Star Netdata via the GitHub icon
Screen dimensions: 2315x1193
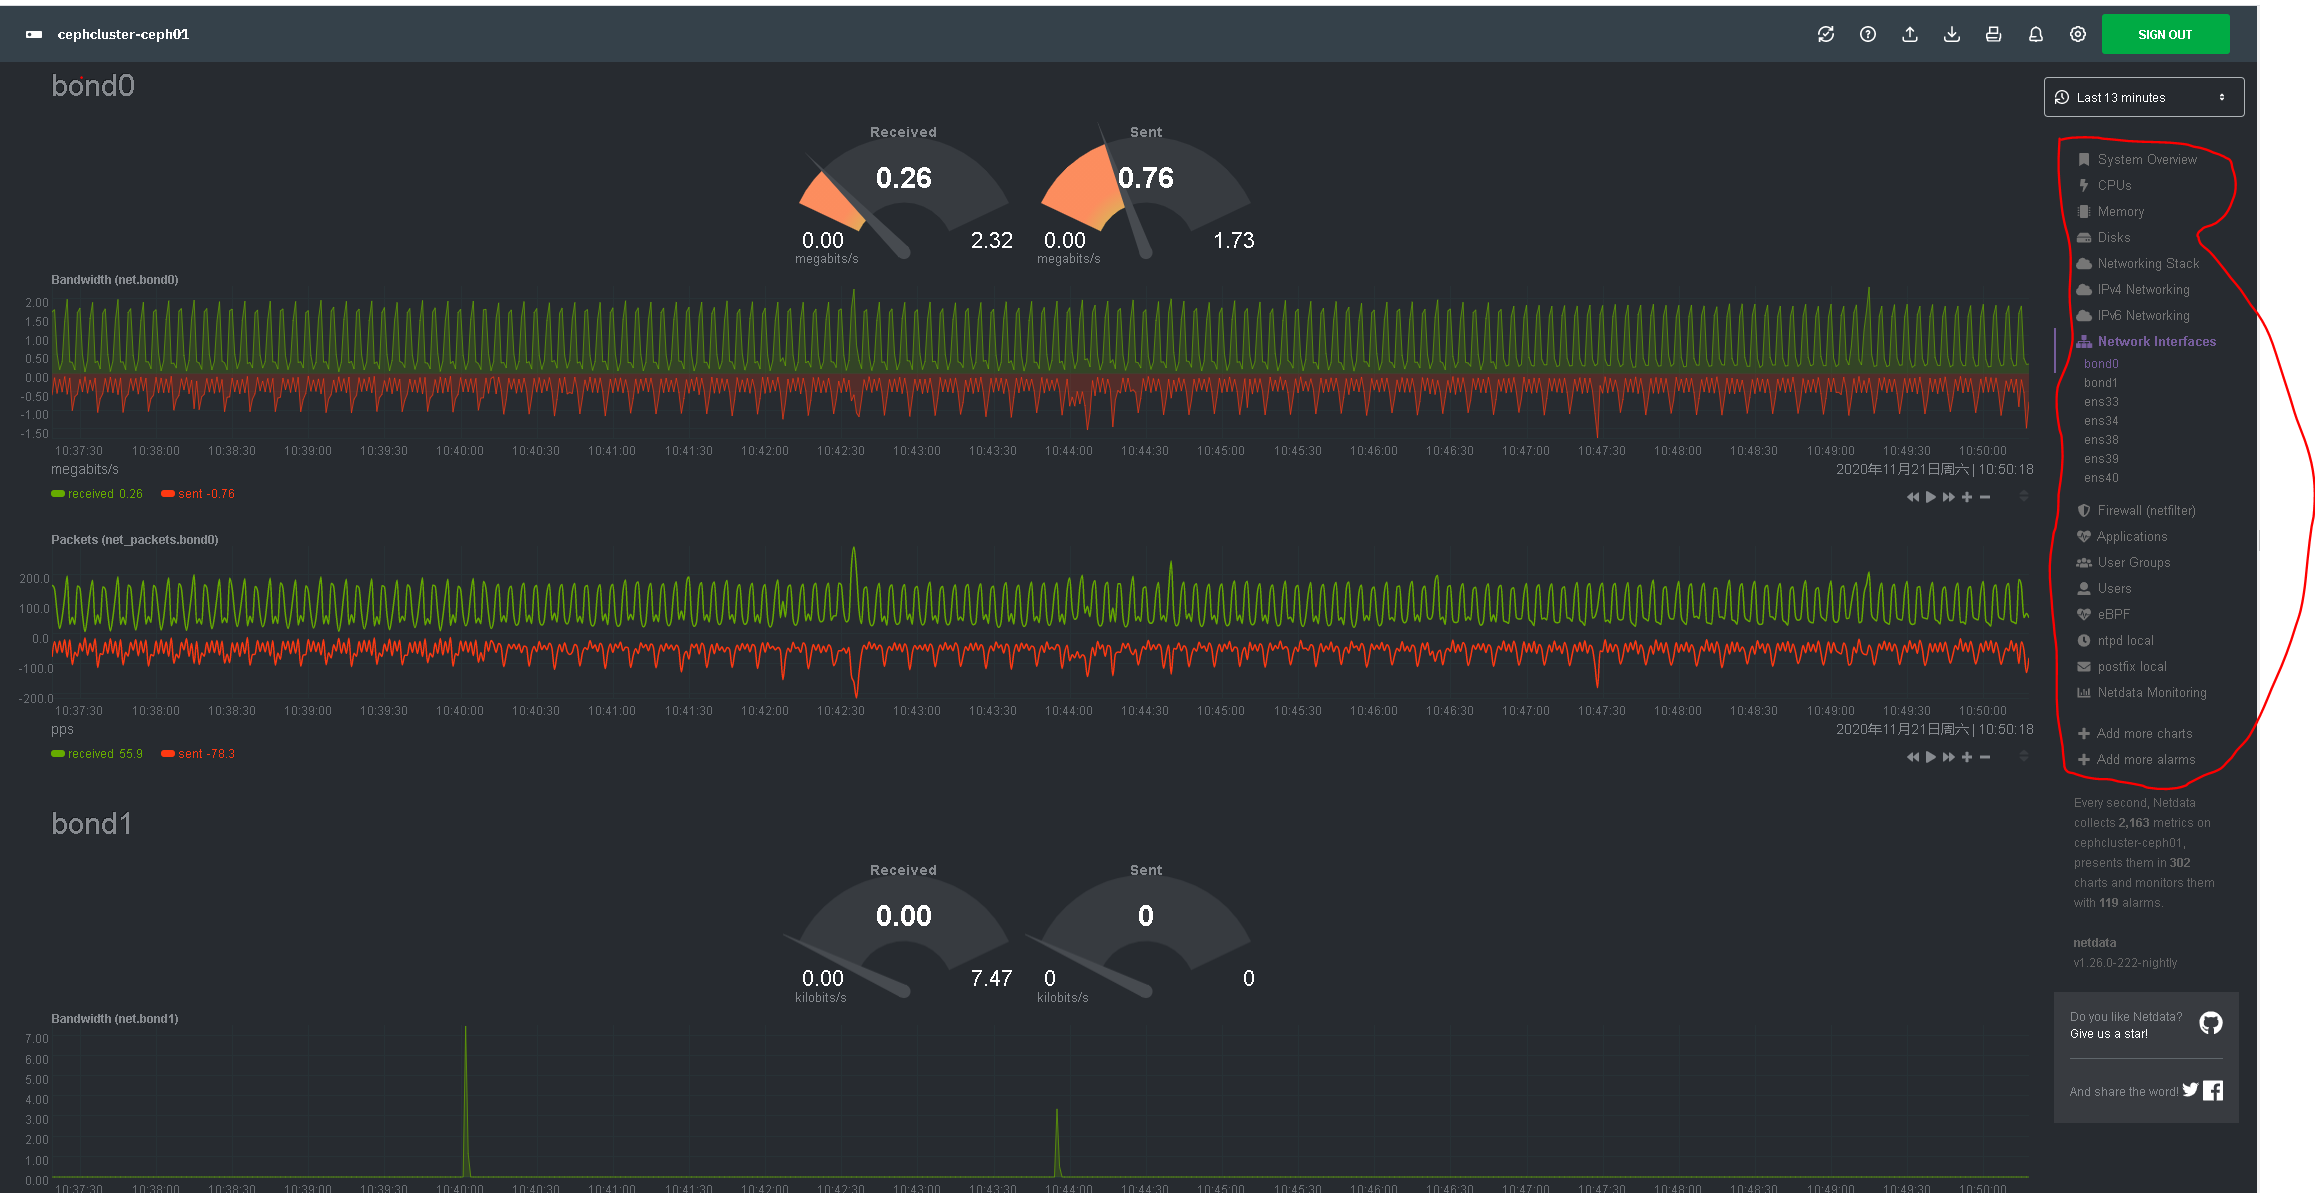(2210, 1023)
